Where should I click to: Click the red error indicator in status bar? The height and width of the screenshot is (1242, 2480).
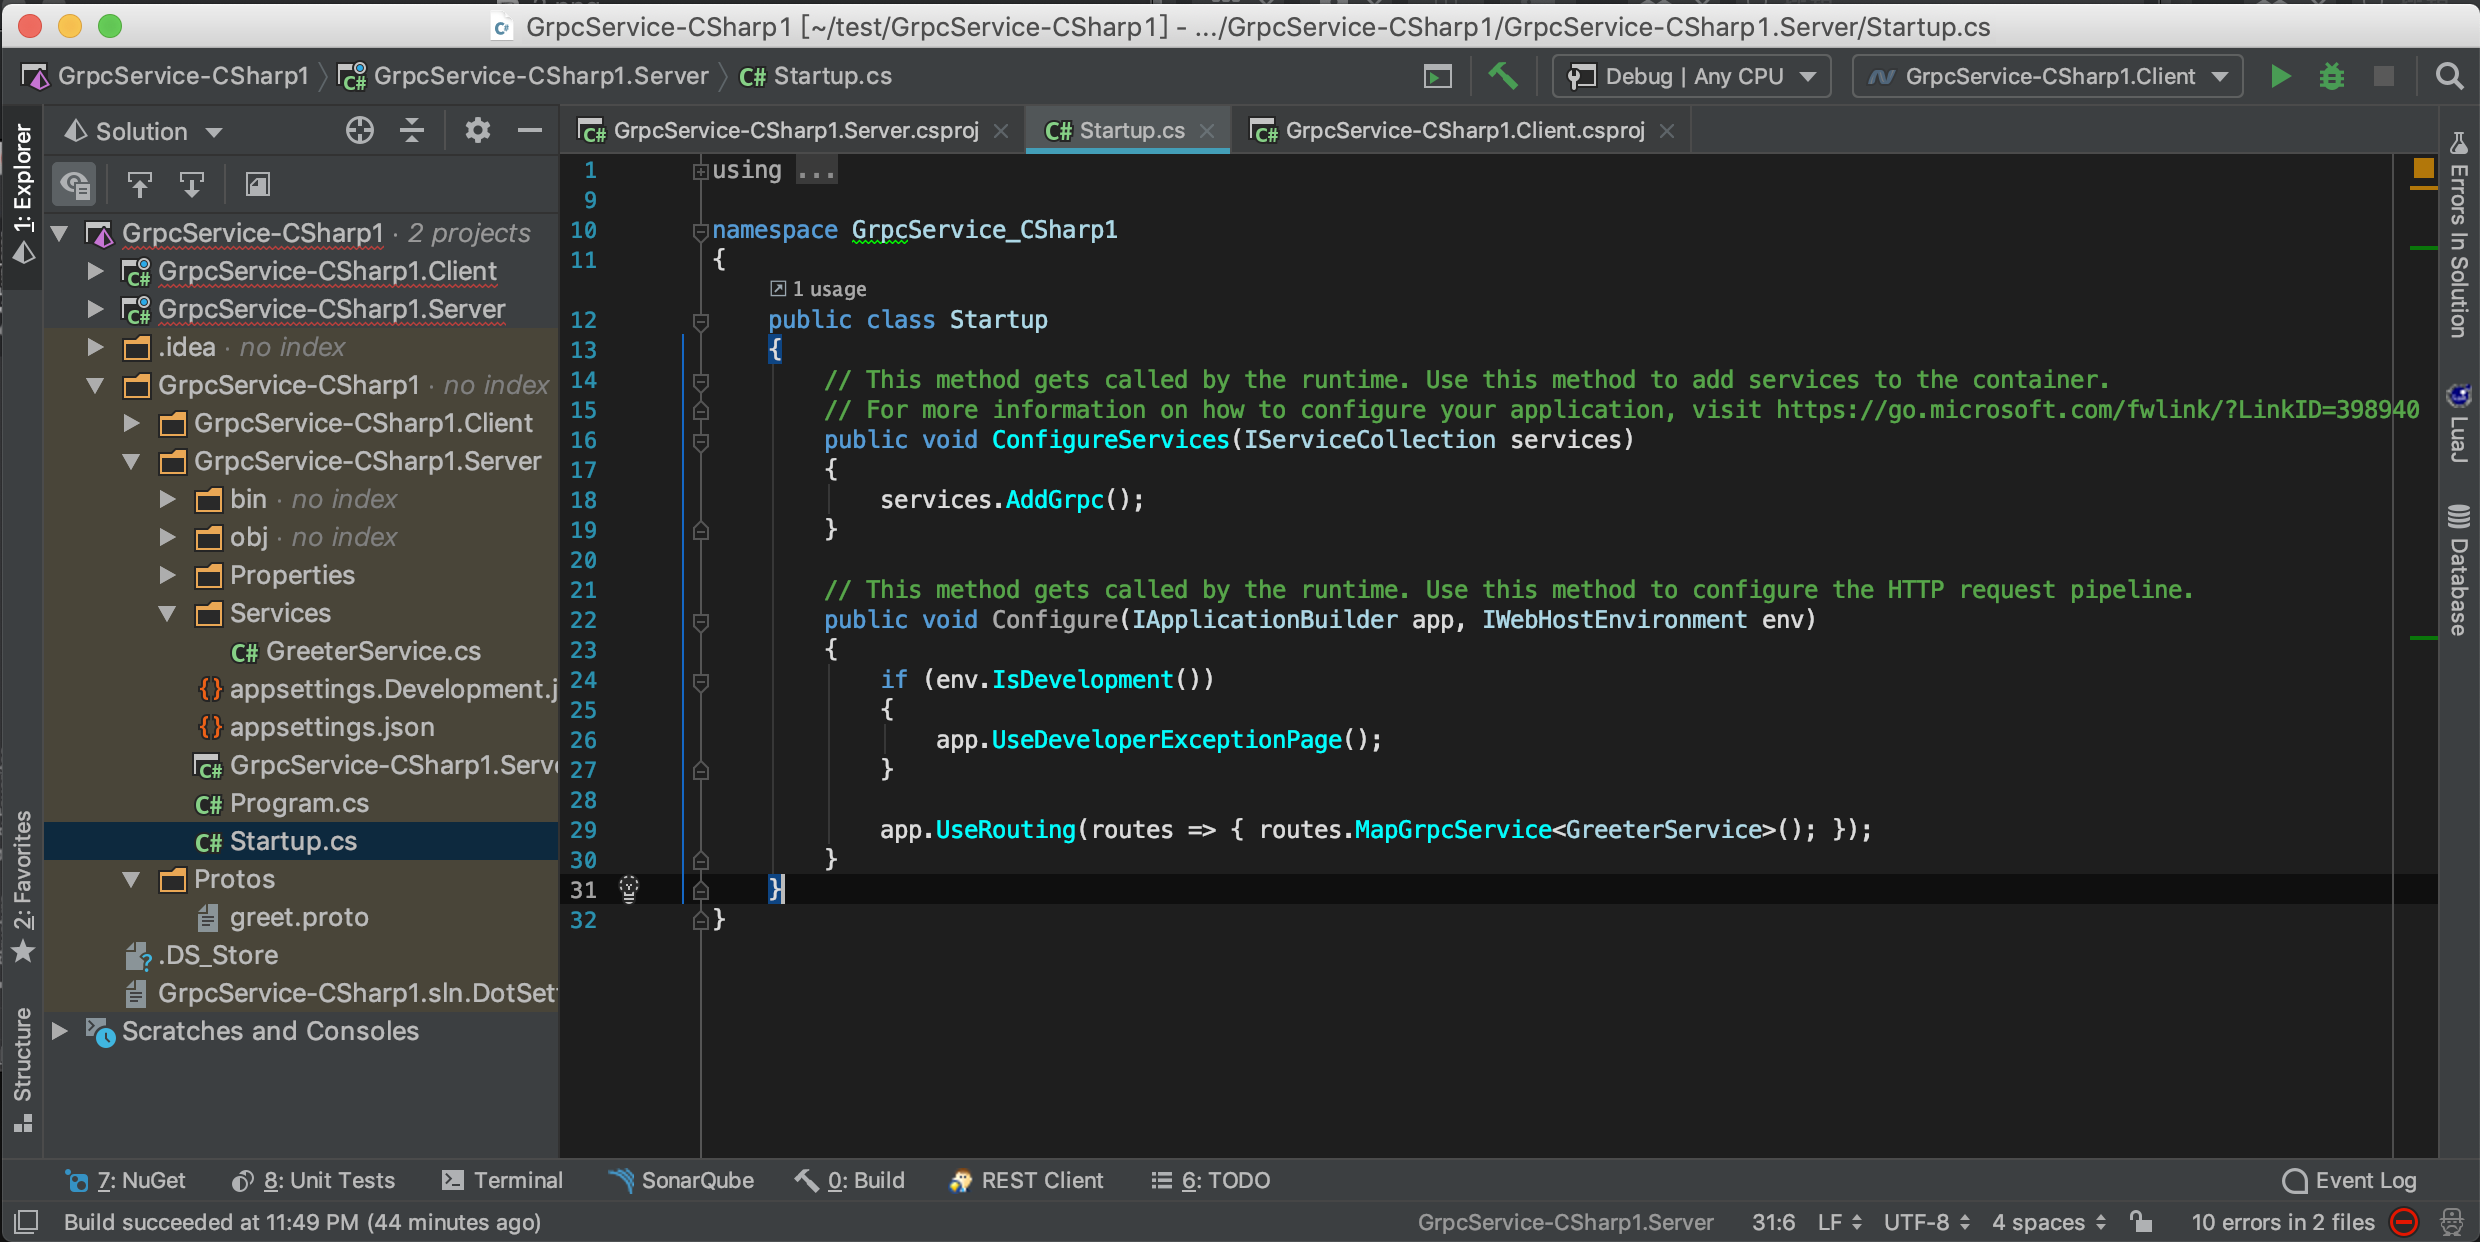pyautogui.click(x=2404, y=1222)
